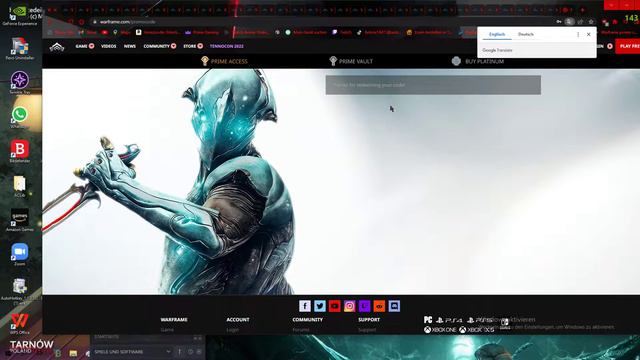Open Warframe Facebook page icon
Screen dimensions: 640x360
pos(305,306)
